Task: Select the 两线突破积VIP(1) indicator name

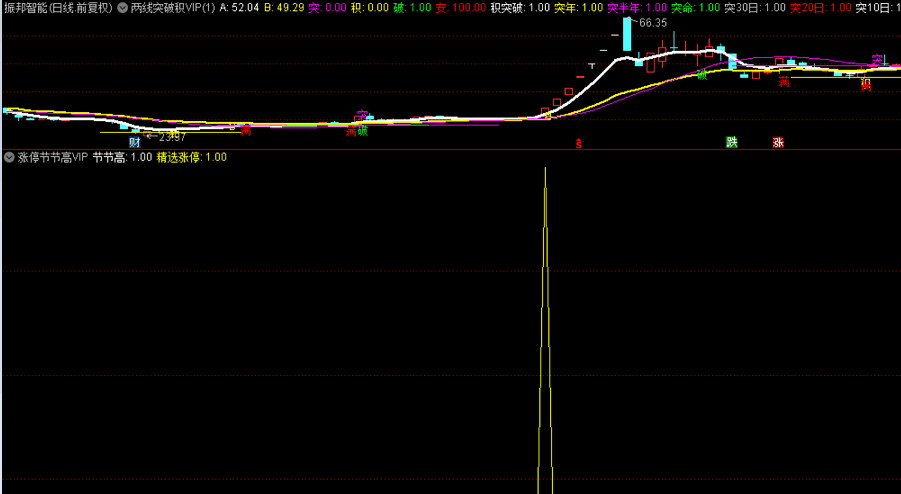Action: 173,7
